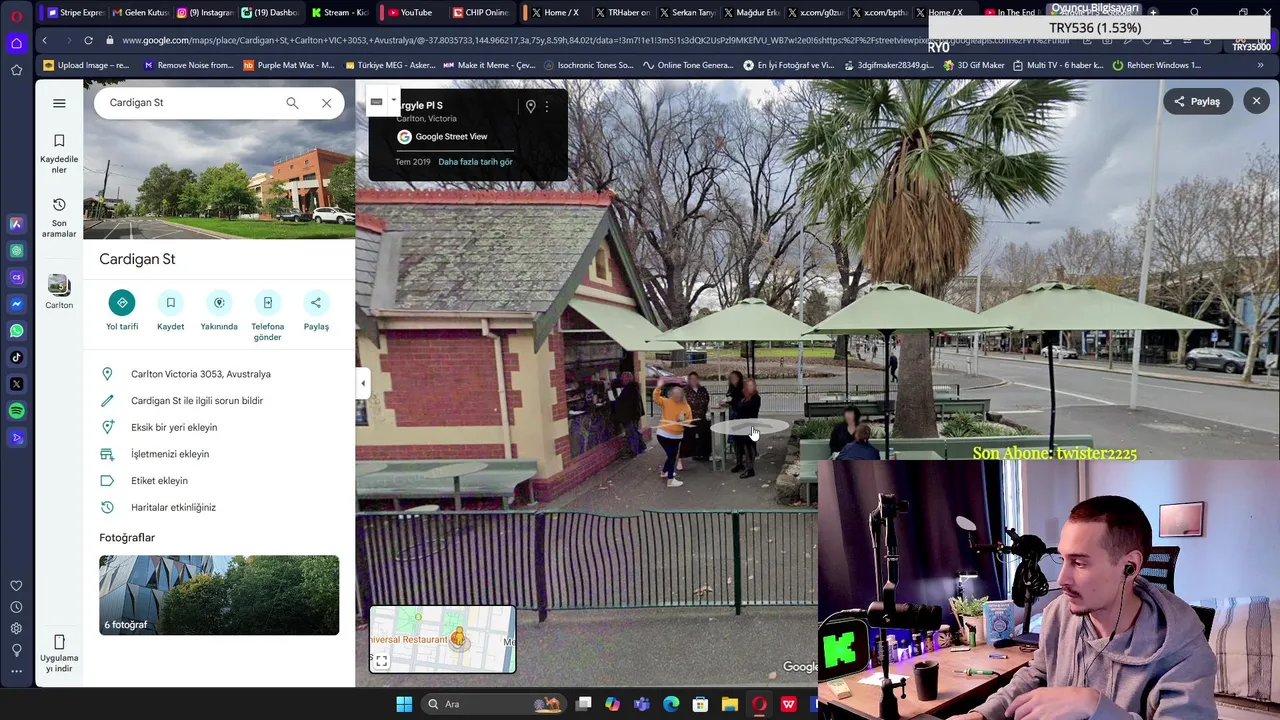Switch to the Stripe Express tab
This screenshot has height=720, width=1280.
tap(76, 12)
